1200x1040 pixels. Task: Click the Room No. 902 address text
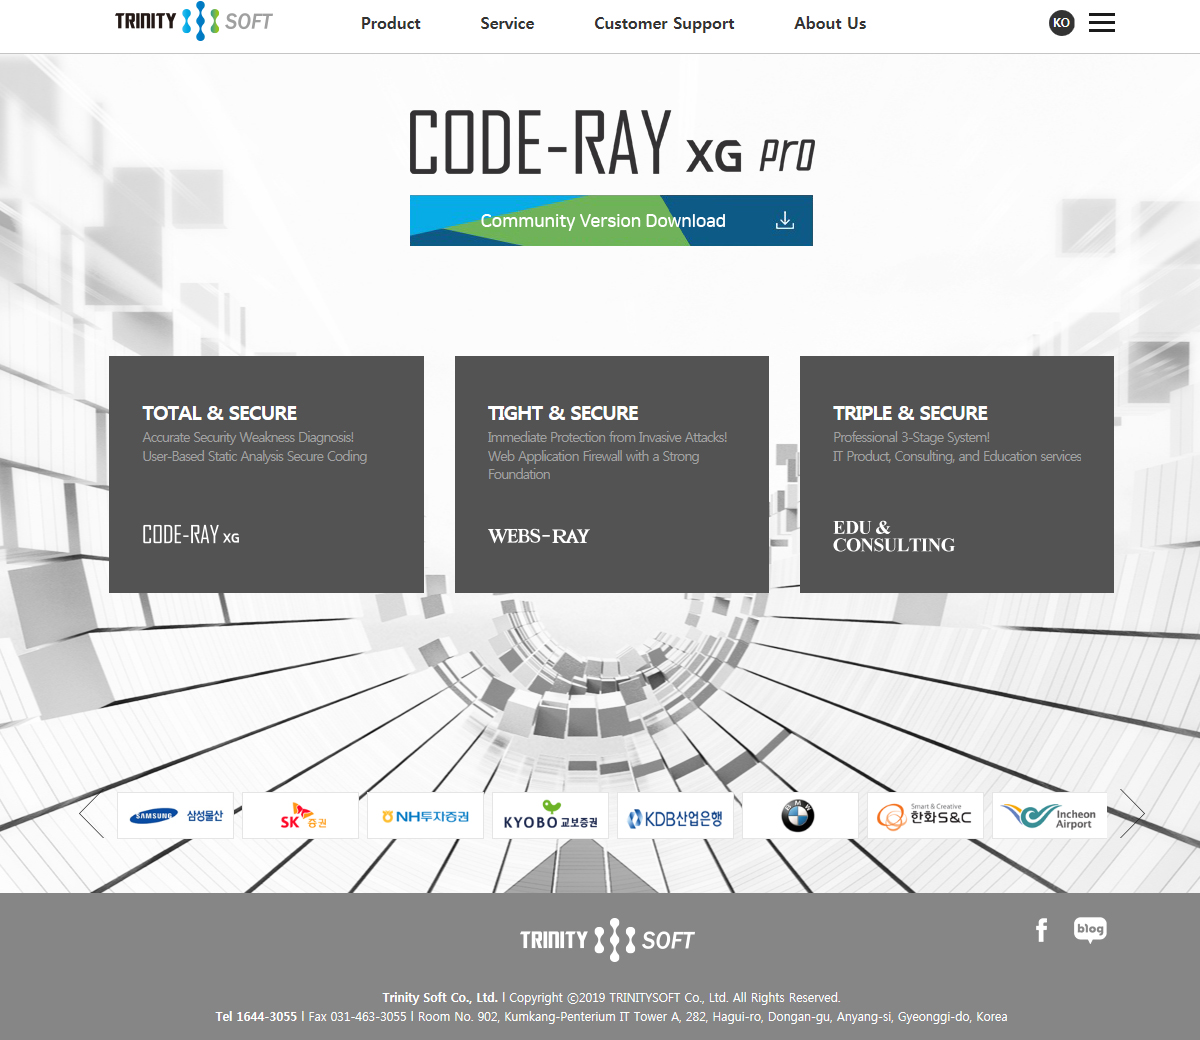pos(713,1016)
